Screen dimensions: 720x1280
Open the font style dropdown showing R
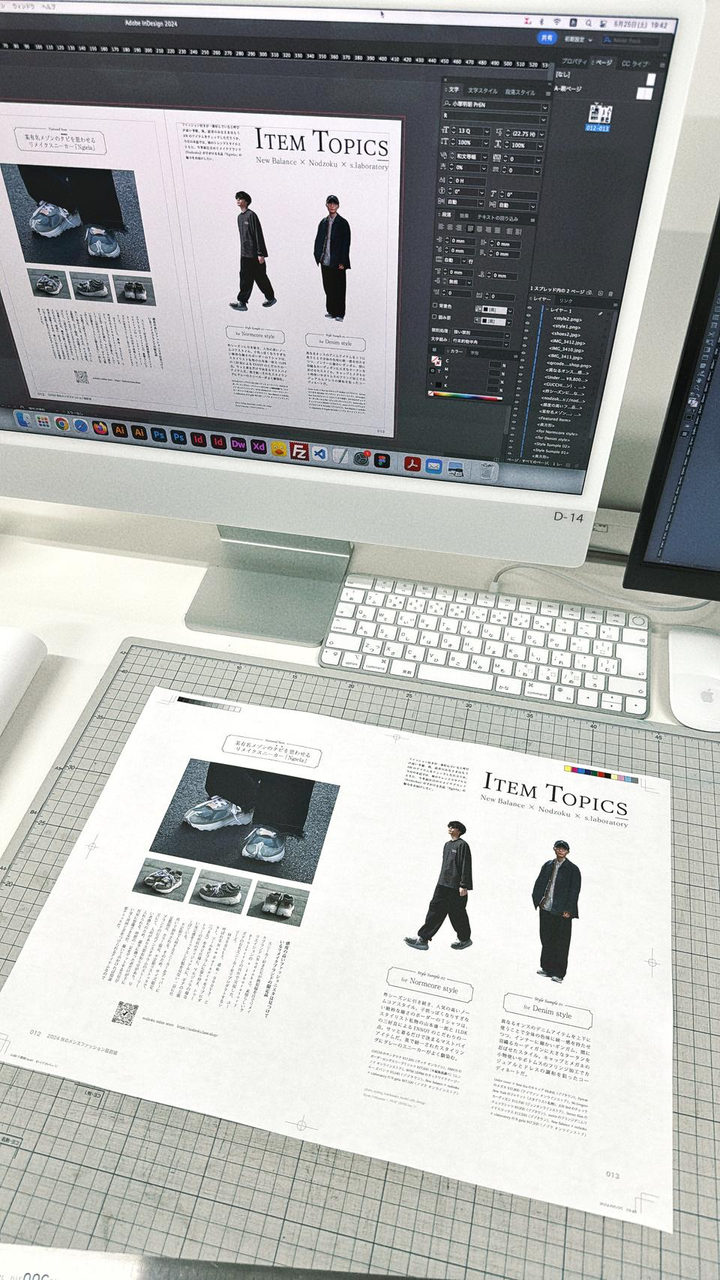coord(496,116)
